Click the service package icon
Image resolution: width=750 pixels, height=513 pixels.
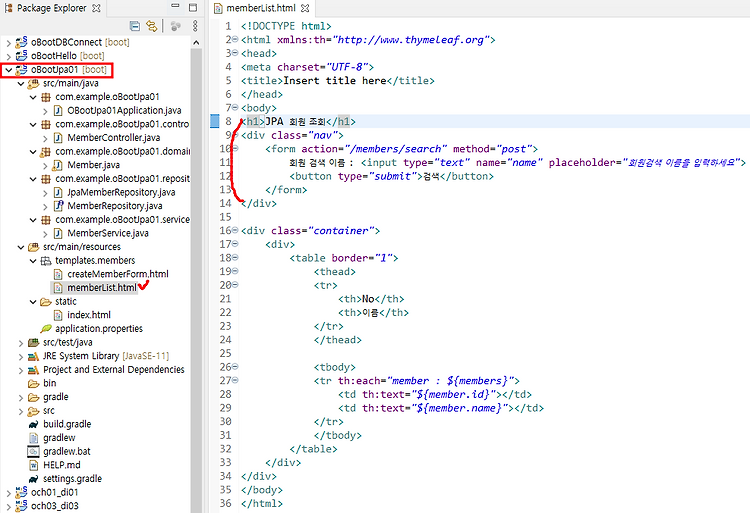[x=45, y=220]
